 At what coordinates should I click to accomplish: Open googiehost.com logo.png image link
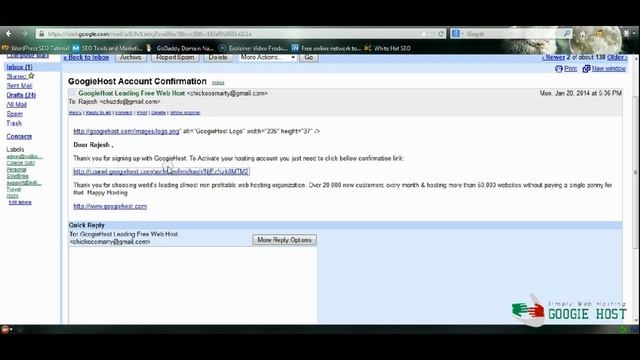pos(126,131)
